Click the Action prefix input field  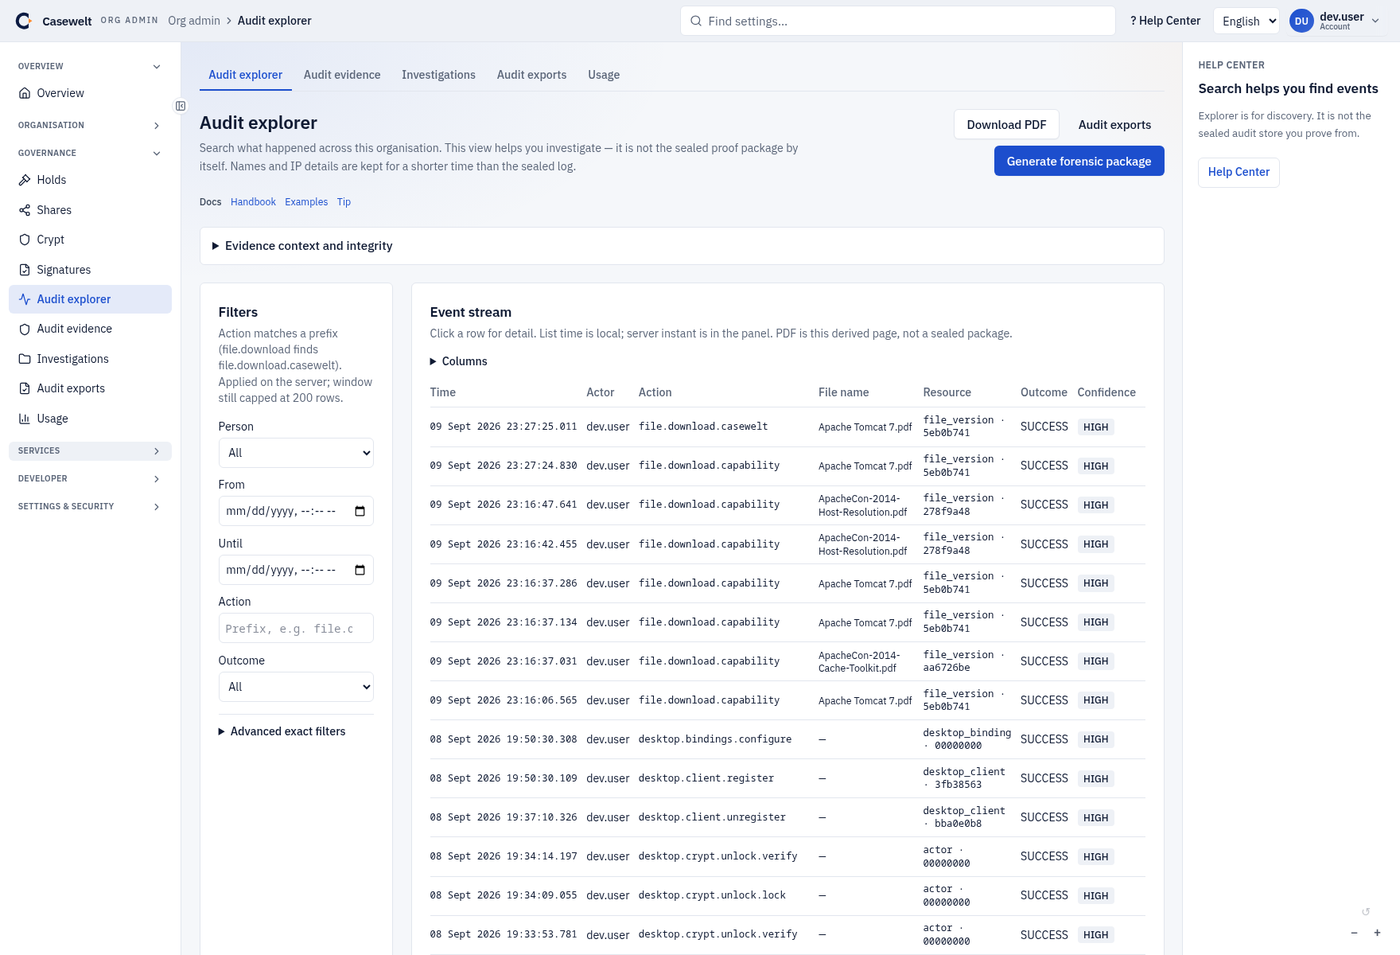[x=296, y=628]
